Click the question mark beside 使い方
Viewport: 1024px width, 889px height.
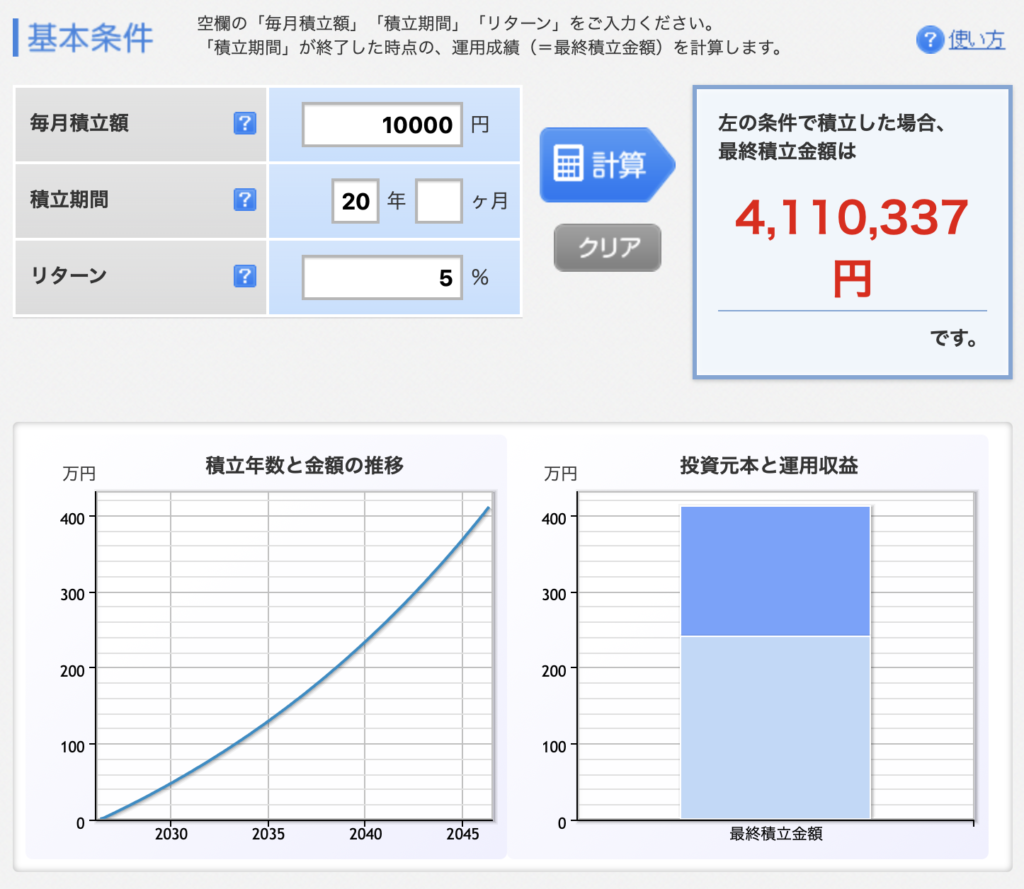[x=929, y=40]
